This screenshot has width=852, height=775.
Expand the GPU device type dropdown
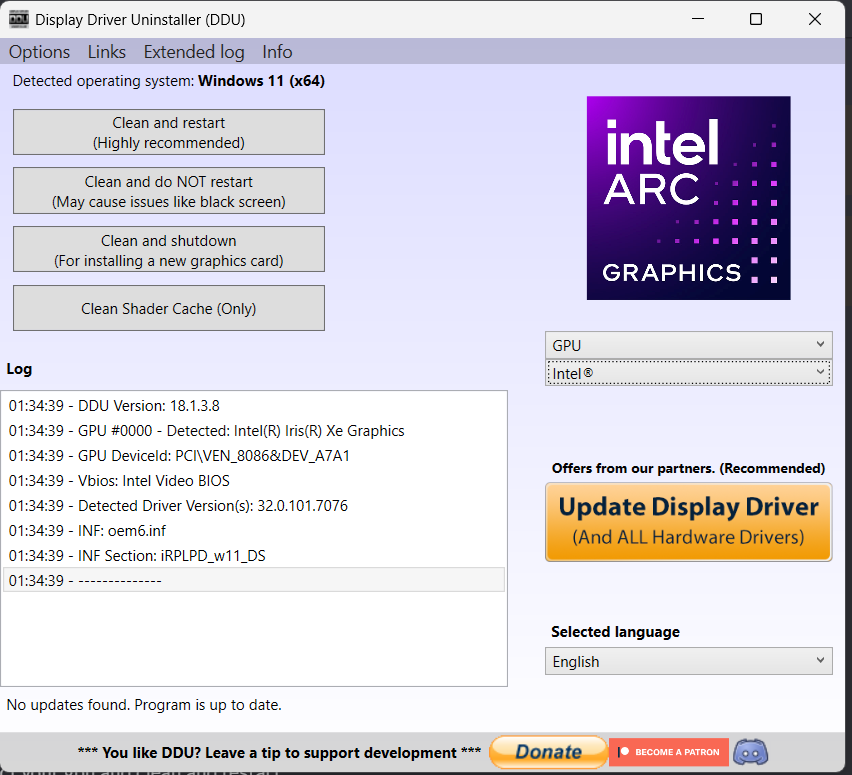tap(688, 346)
